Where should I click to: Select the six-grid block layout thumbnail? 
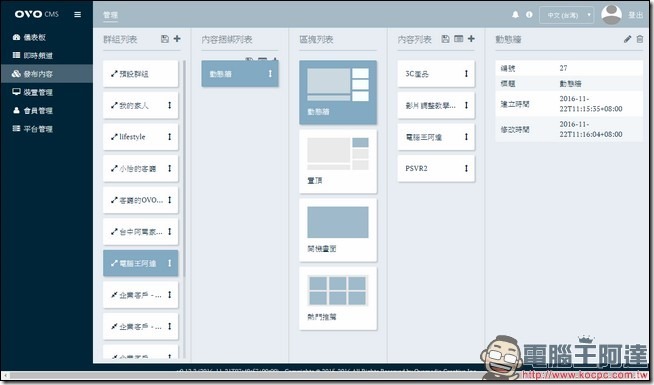338,291
